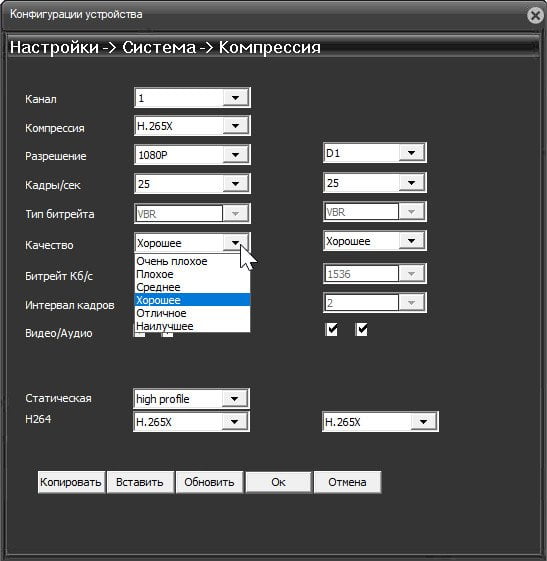Image resolution: width=547 pixels, height=561 pixels.
Task: Open the high profile dropdown
Action: pyautogui.click(x=191, y=399)
